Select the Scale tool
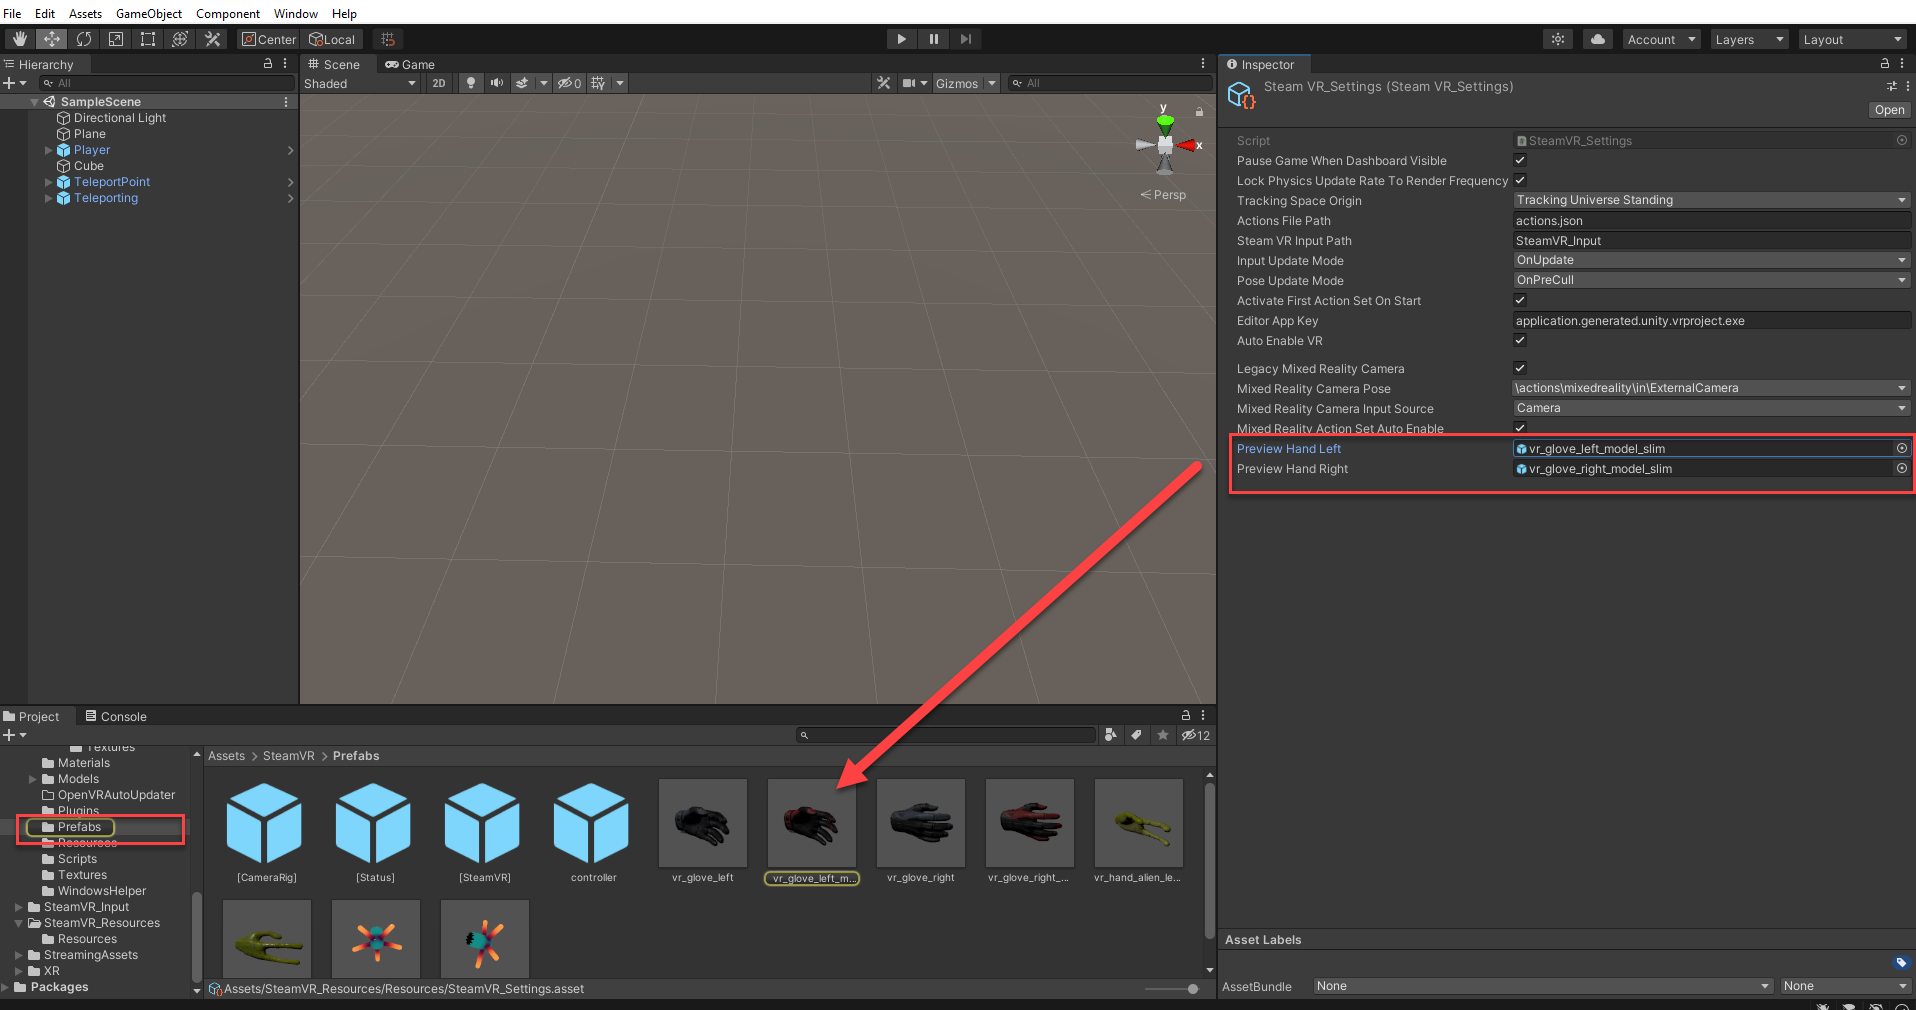The image size is (1916, 1010). click(117, 39)
